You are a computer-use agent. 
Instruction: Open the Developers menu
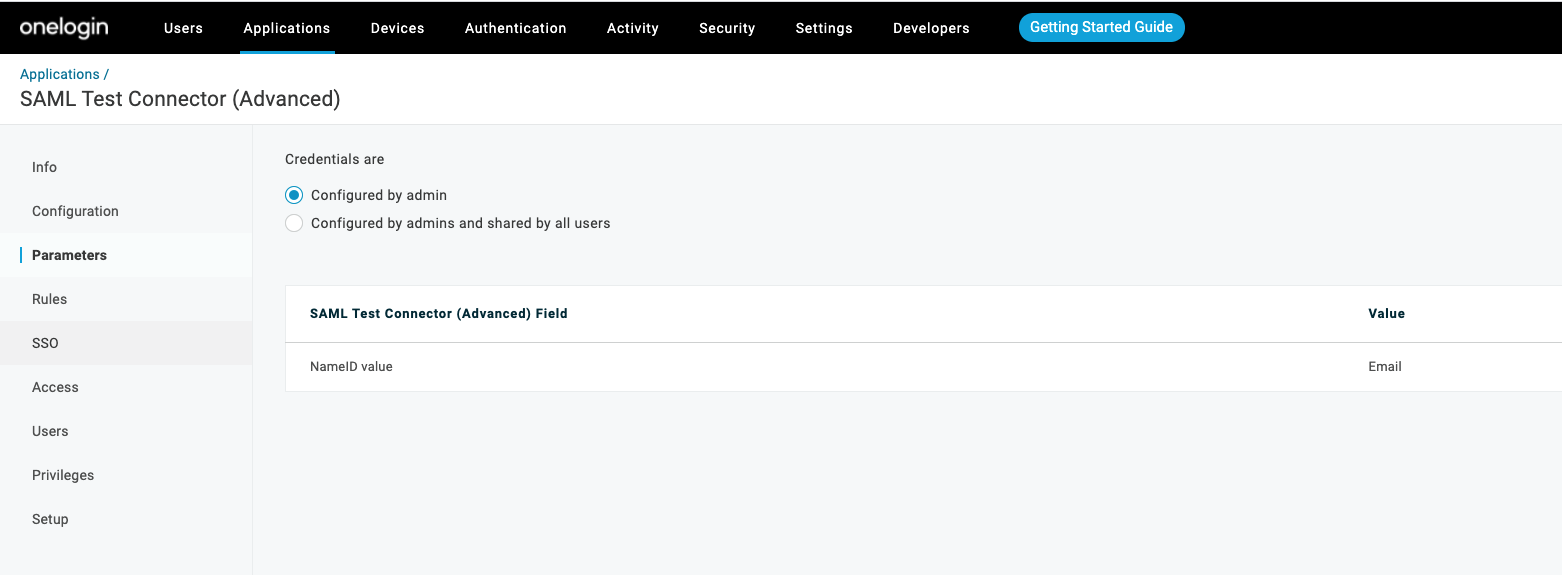[931, 28]
